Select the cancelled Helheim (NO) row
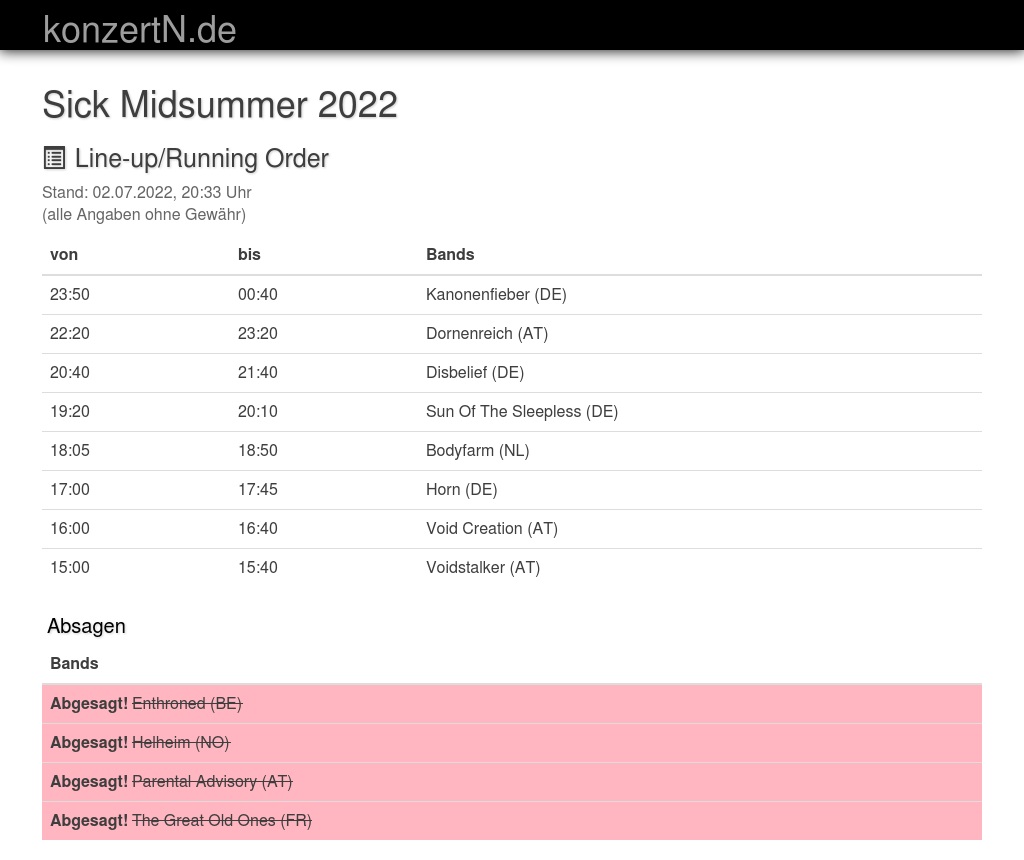This screenshot has width=1024, height=860. pyautogui.click(x=181, y=742)
